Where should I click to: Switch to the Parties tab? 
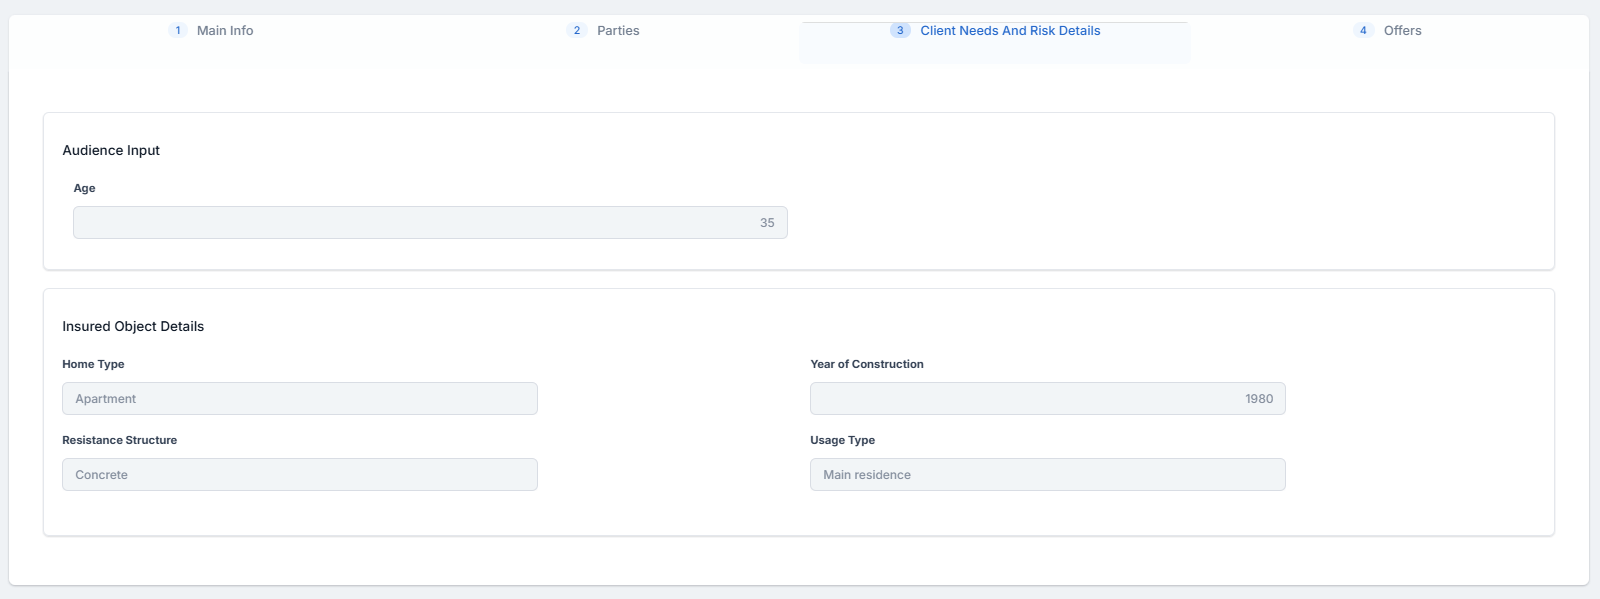click(x=618, y=31)
